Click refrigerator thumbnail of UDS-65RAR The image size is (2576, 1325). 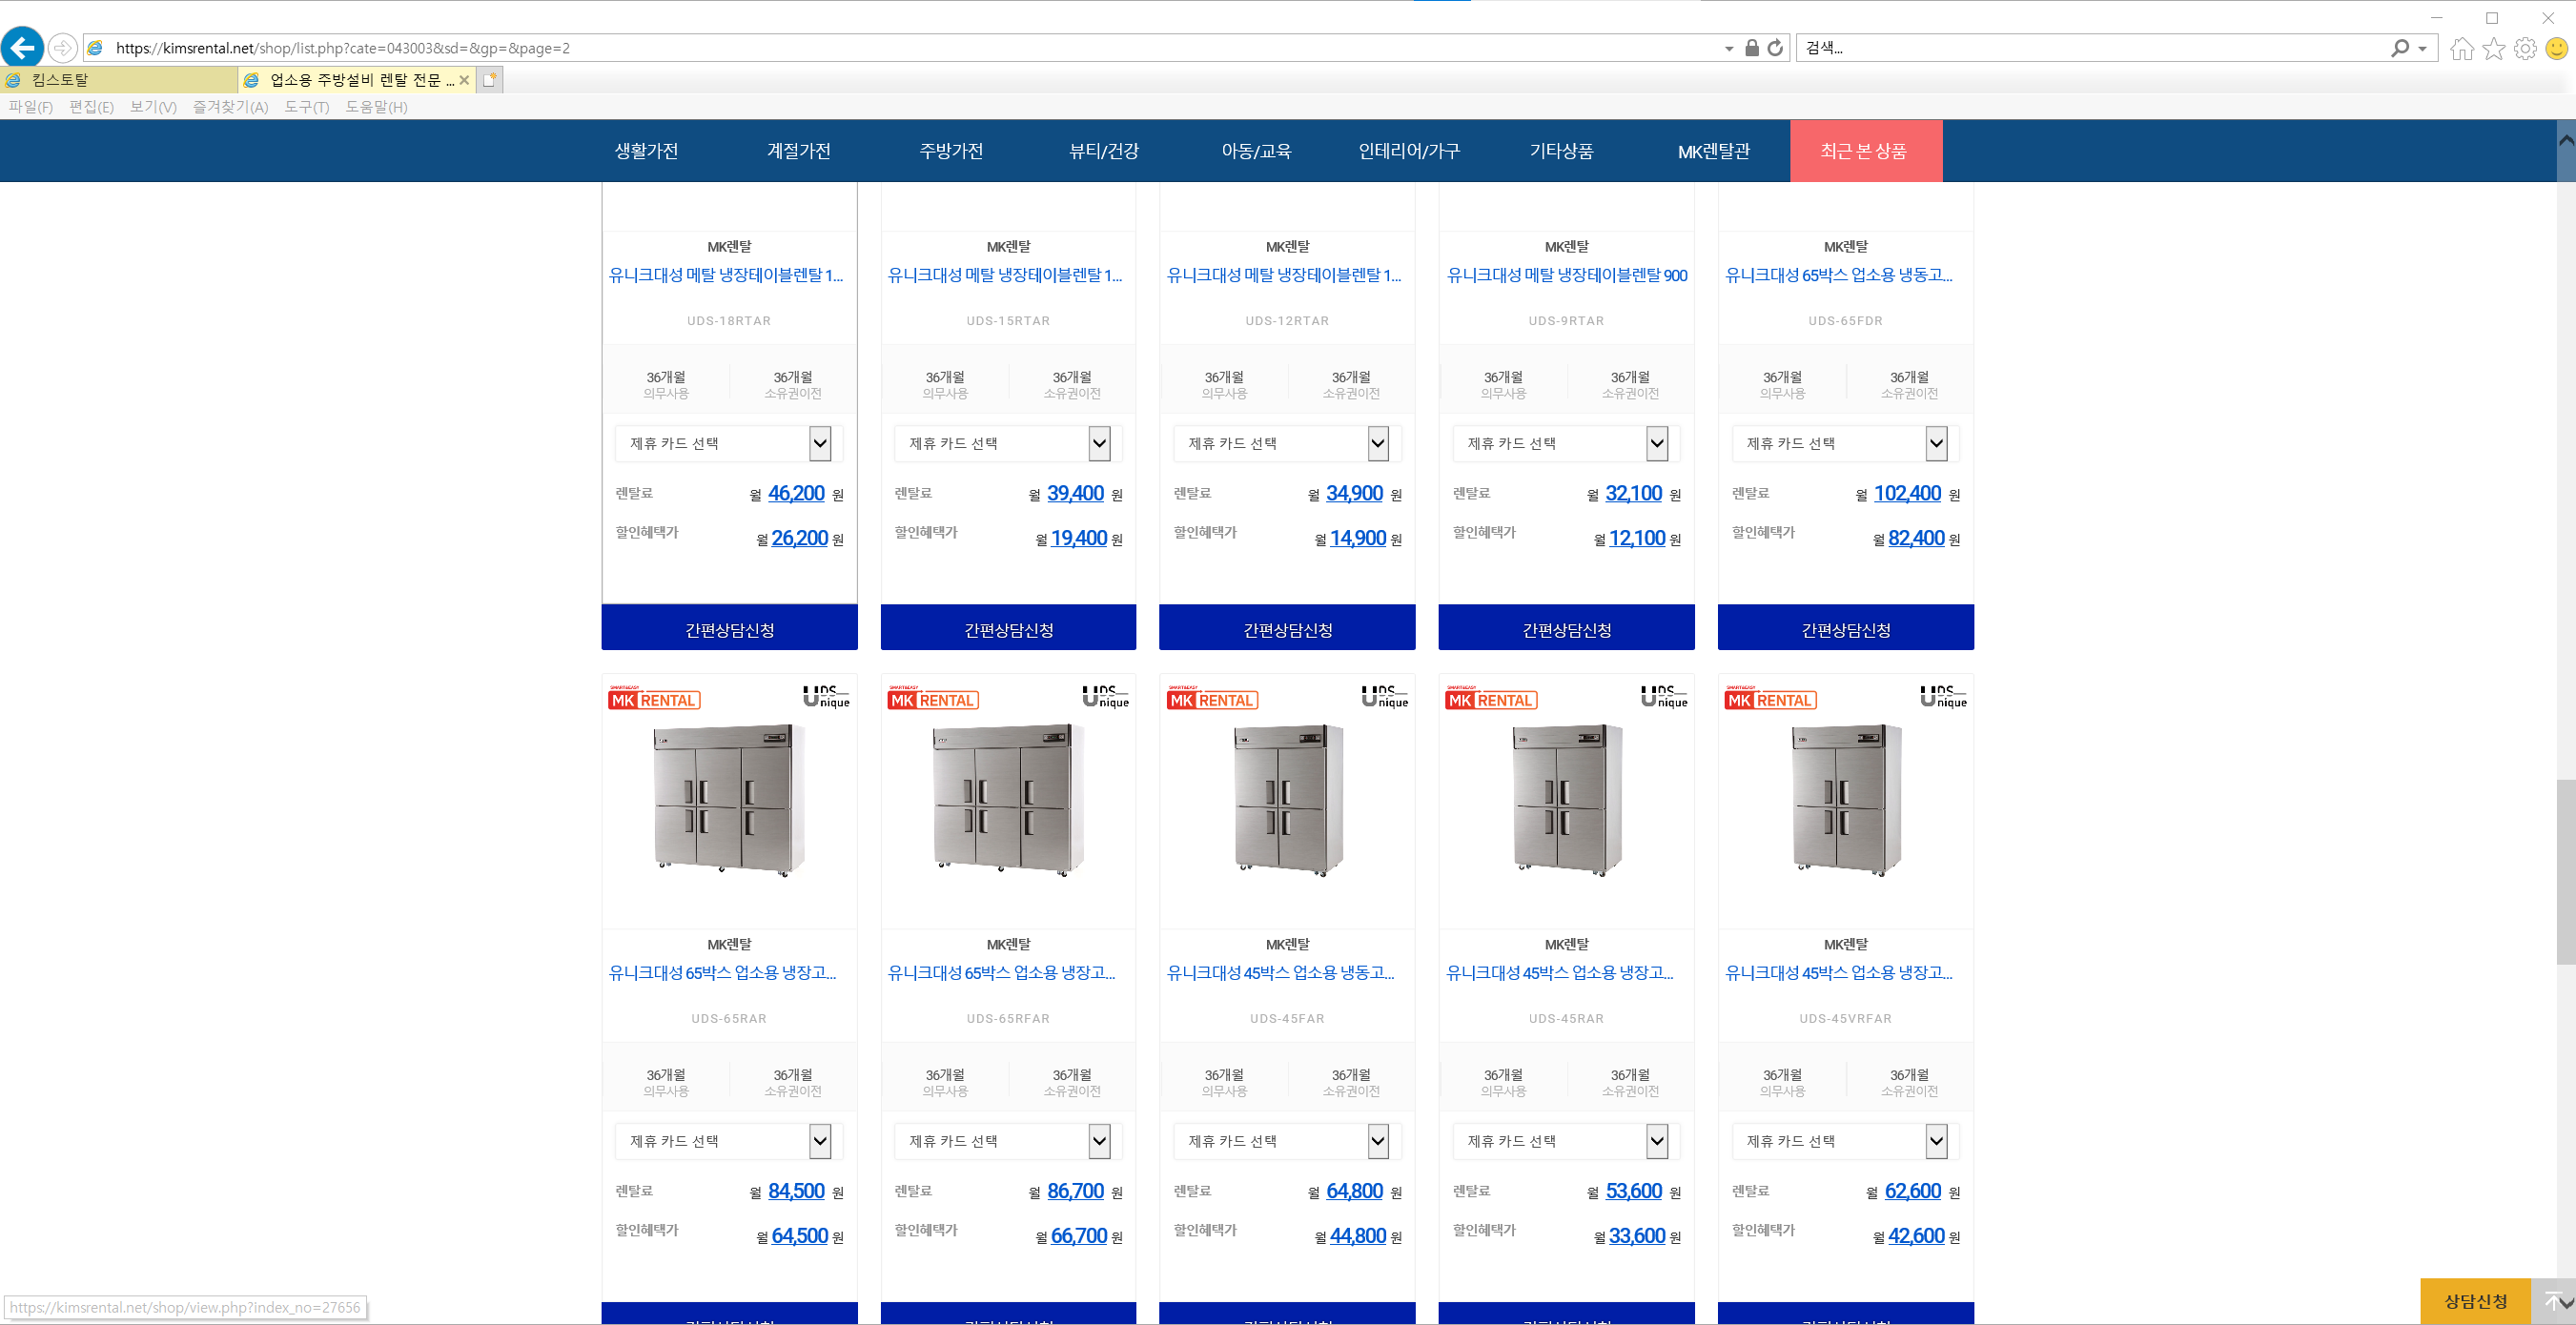[x=729, y=801]
